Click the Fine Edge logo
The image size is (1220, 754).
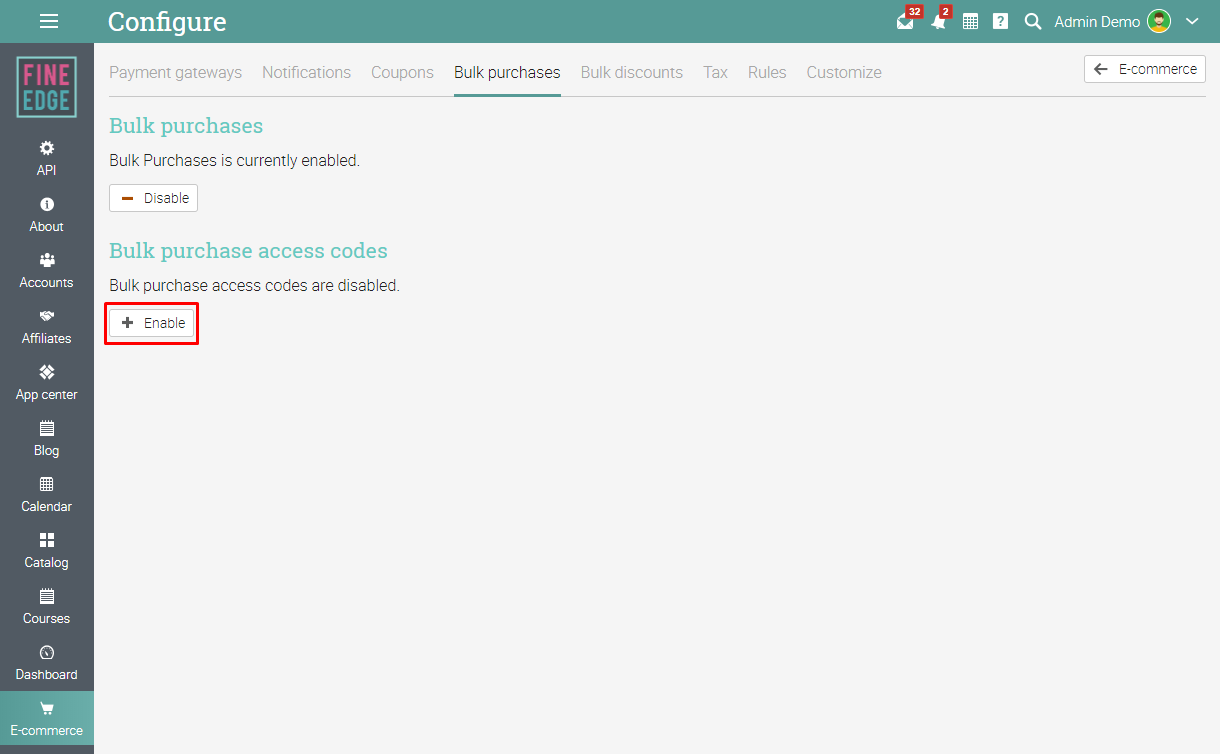[x=47, y=87]
